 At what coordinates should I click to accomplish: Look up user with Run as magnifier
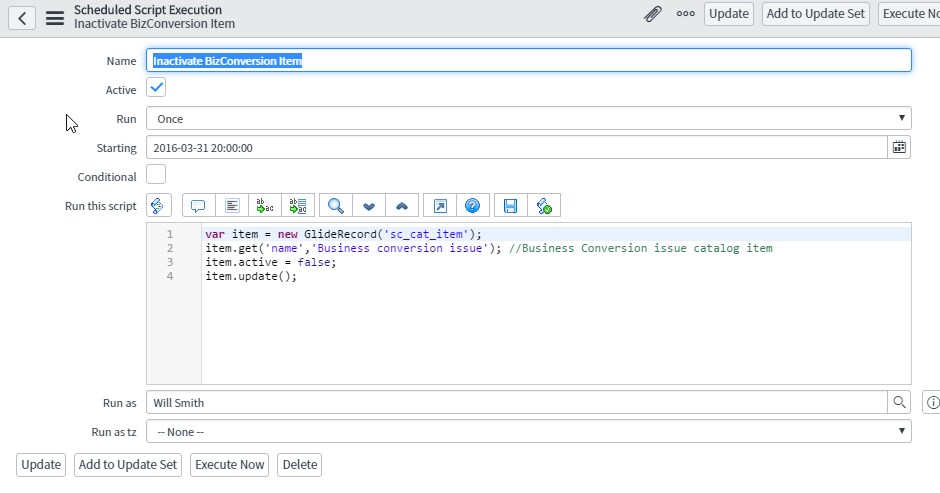point(899,402)
